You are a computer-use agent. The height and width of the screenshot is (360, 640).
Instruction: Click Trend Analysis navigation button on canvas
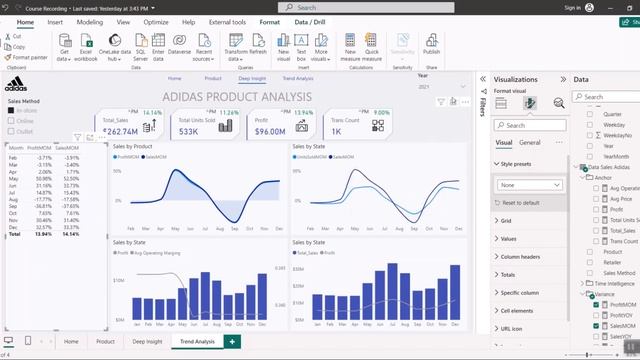[x=298, y=78]
